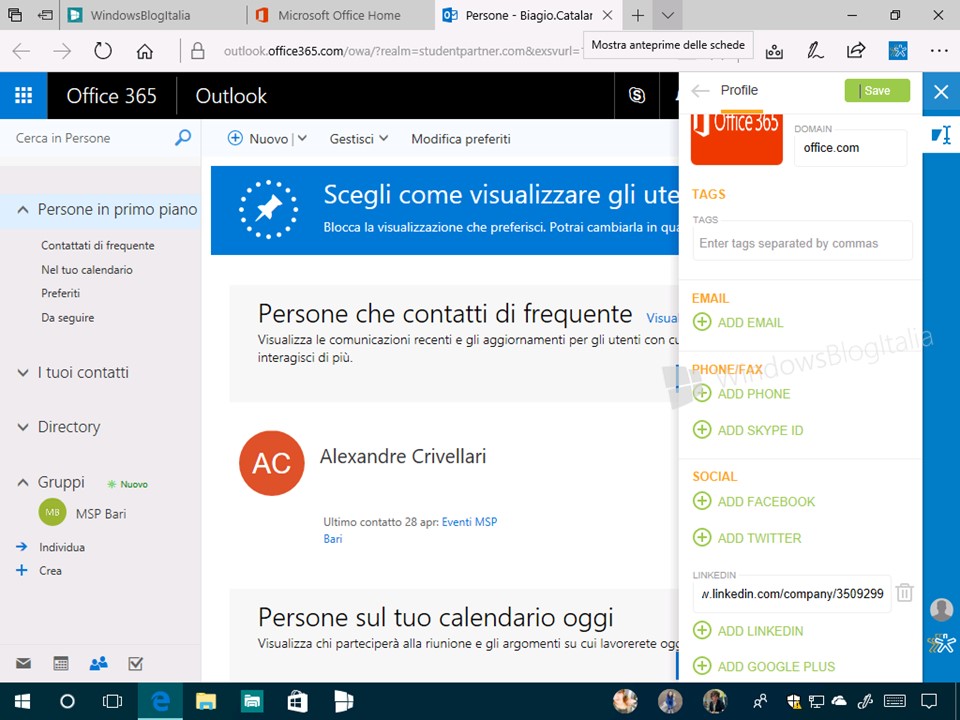Click the browser Back arrow
This screenshot has height=720, width=960.
point(21,51)
